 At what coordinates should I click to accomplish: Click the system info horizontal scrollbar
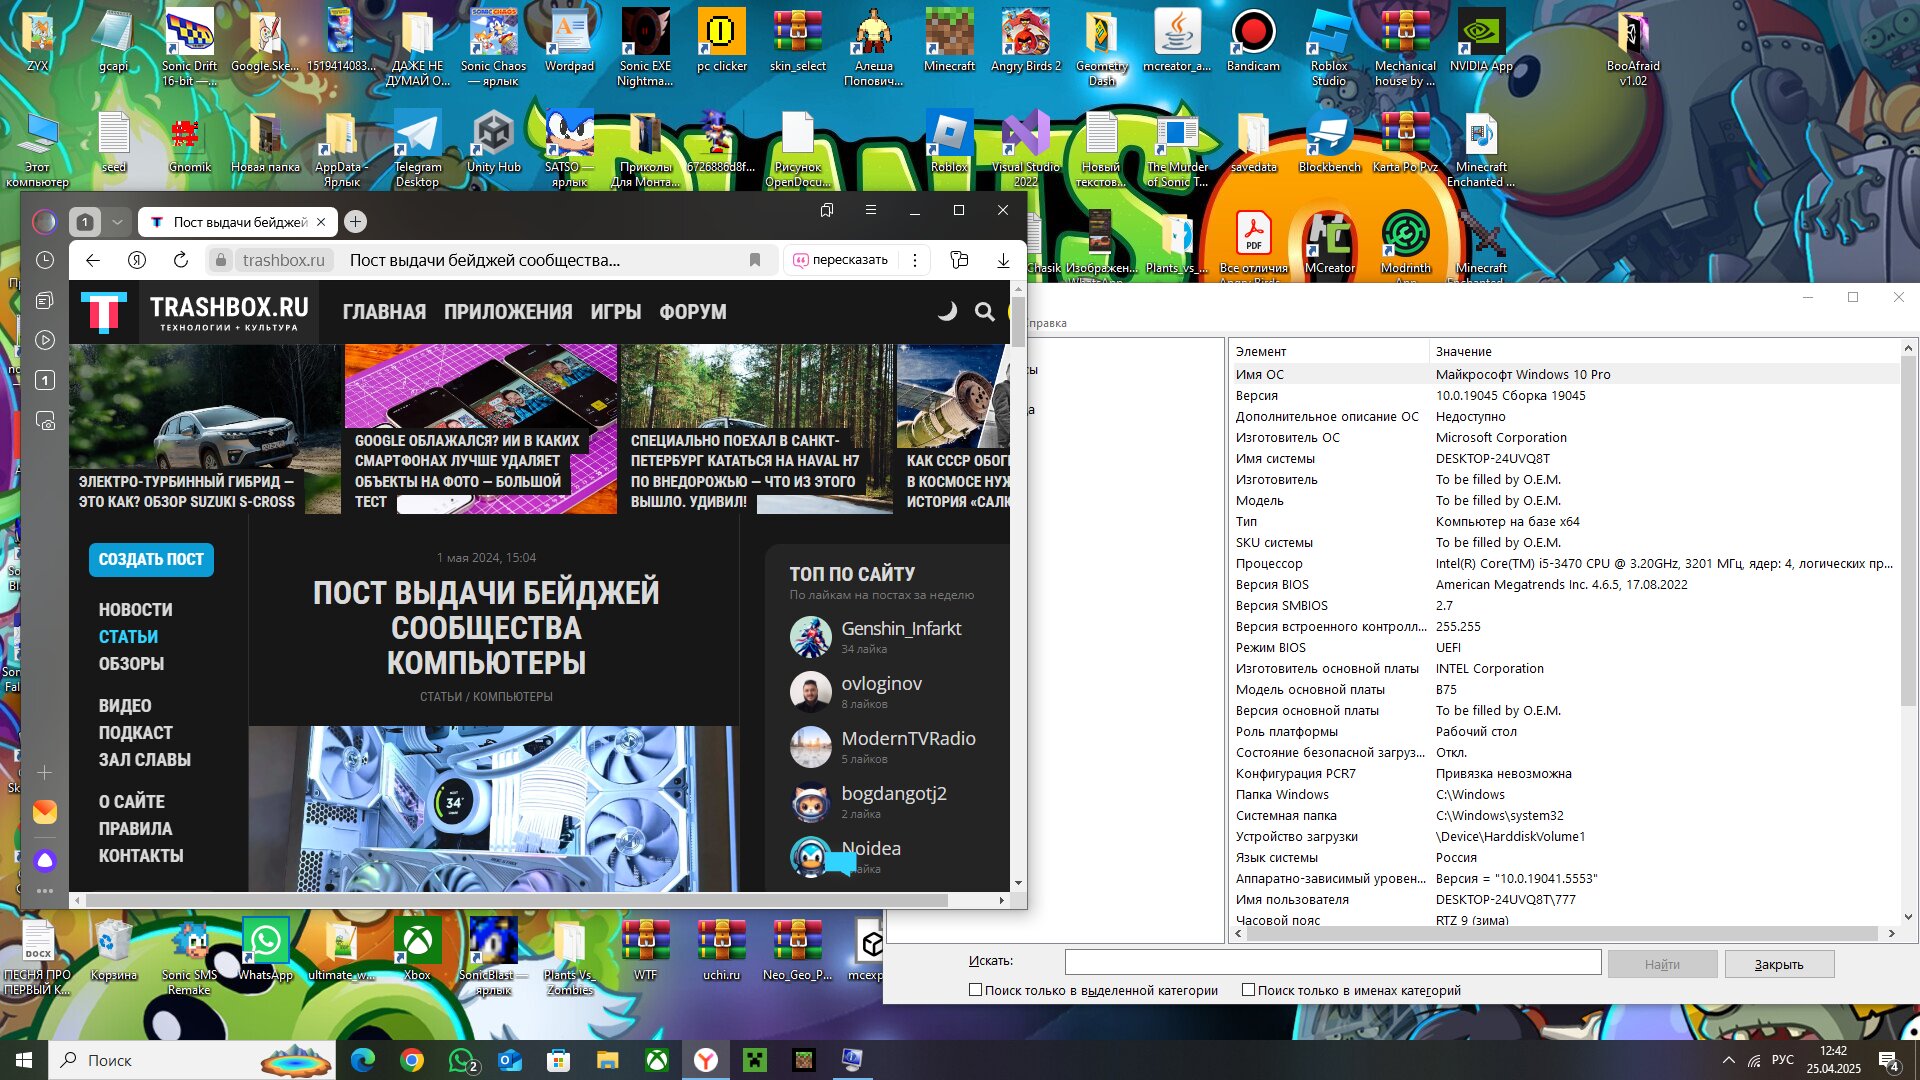click(1564, 933)
